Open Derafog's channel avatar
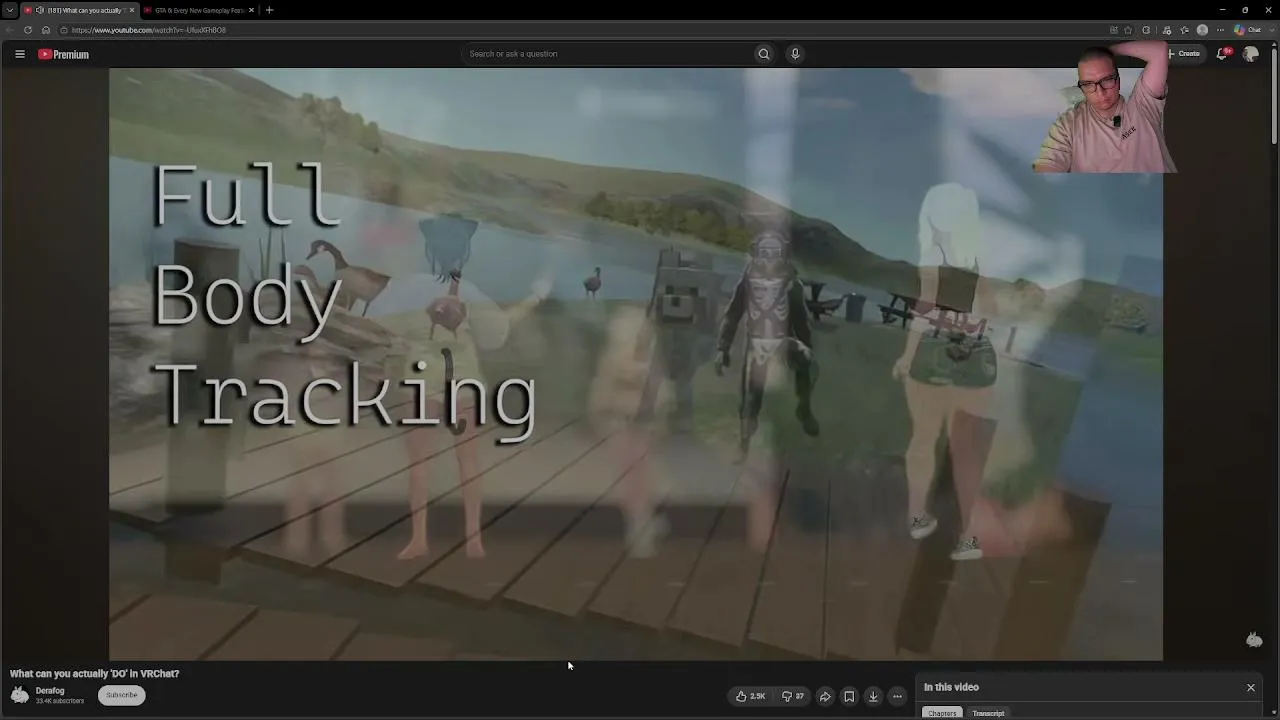 tap(20, 695)
